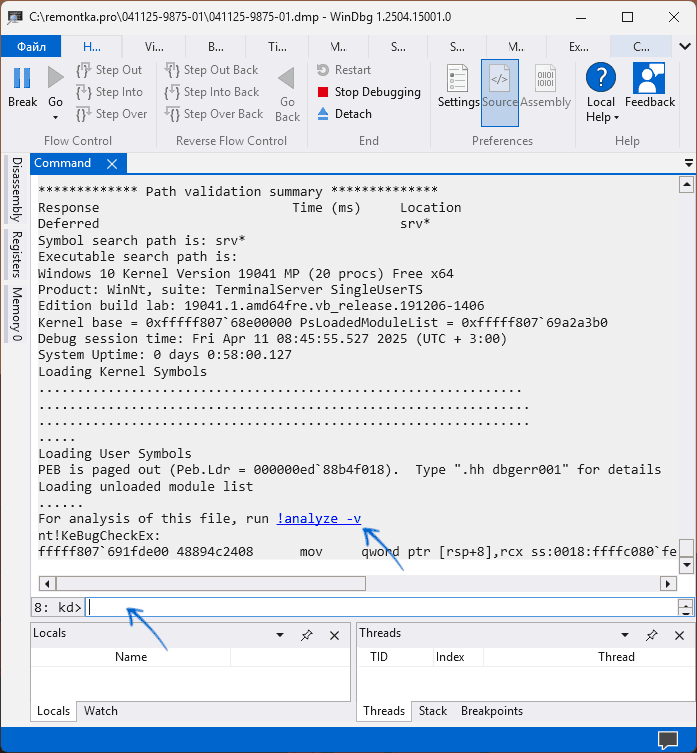Image resolution: width=697 pixels, height=753 pixels.
Task: Click the WinDbg title bar app icon
Action: 14,17
